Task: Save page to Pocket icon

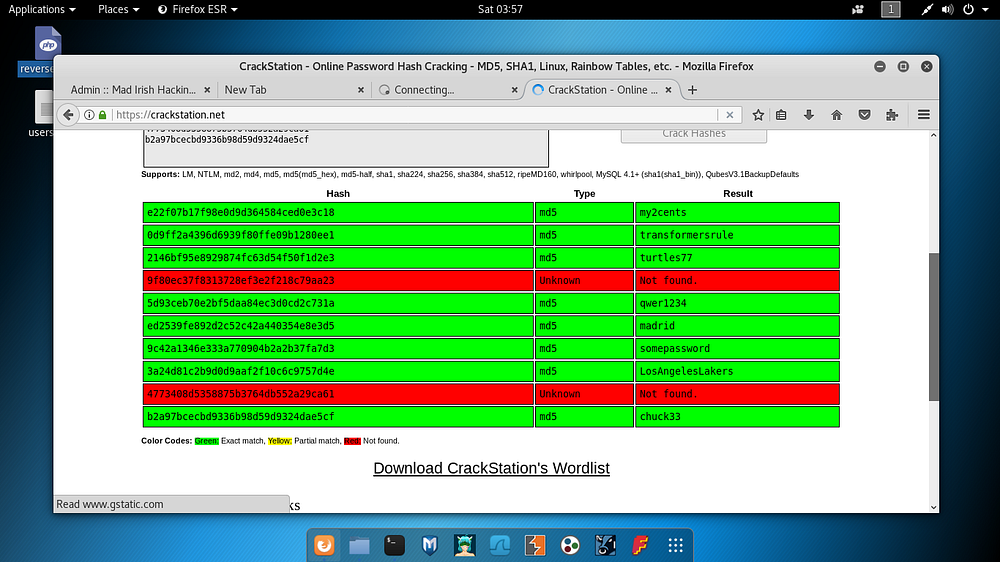Action: click(864, 115)
